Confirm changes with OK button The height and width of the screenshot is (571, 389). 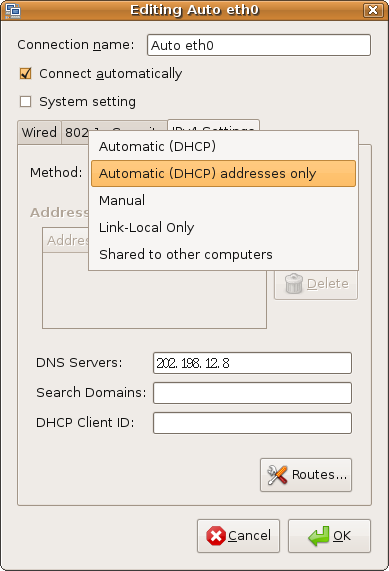pyautogui.click(x=330, y=536)
